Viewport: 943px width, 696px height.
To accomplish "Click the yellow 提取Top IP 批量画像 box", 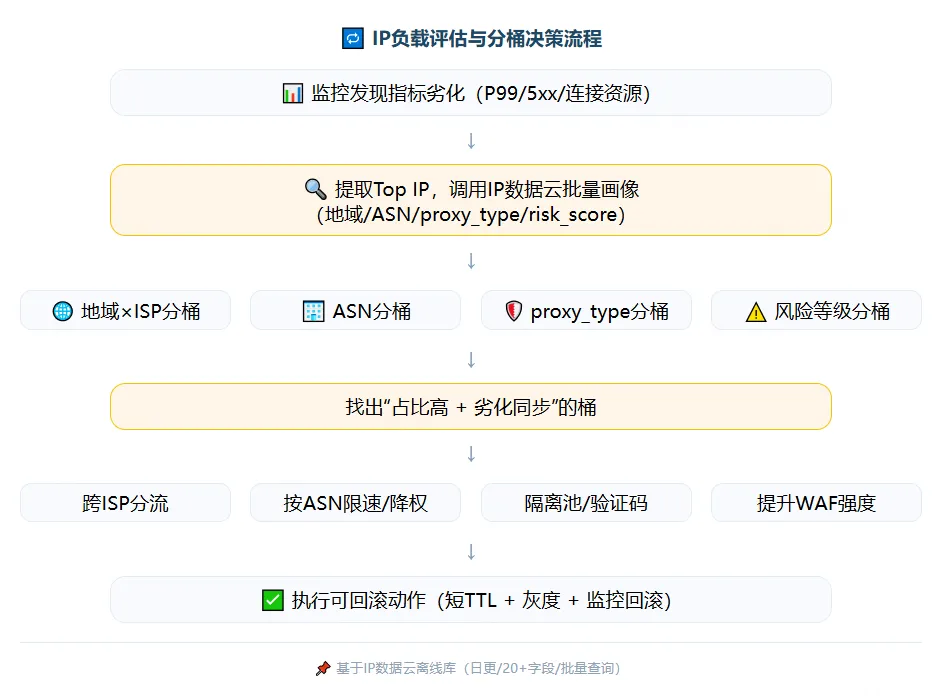I will (470, 200).
